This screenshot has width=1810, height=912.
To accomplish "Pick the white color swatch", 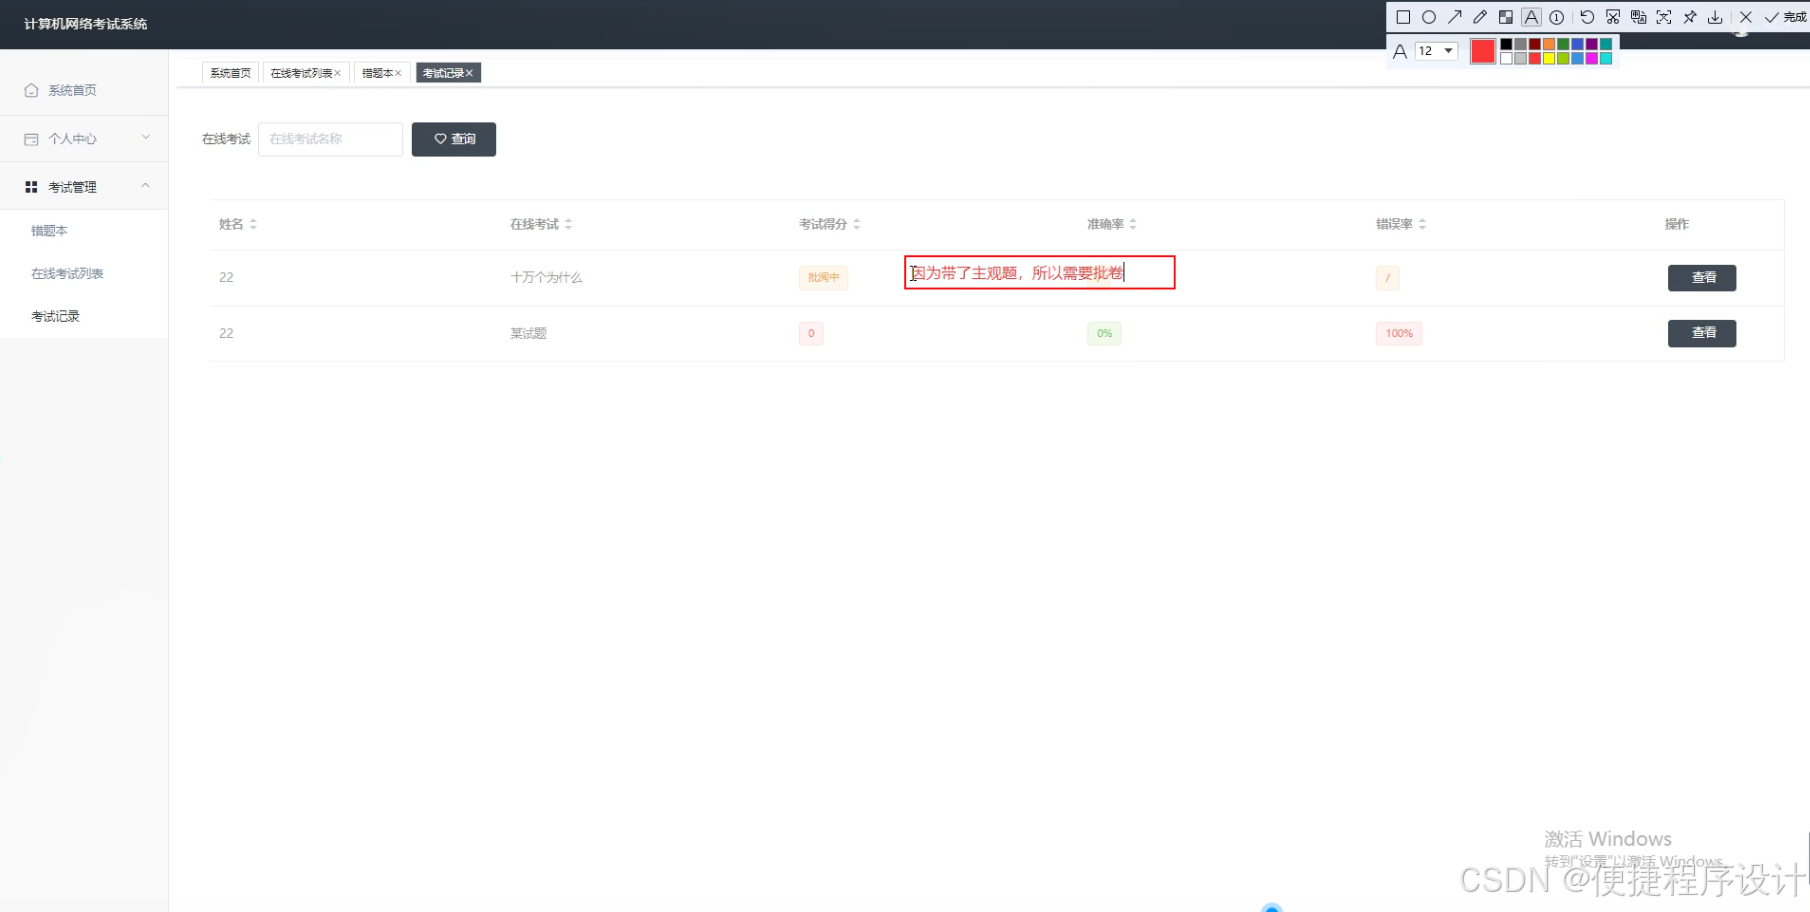I will [1506, 58].
